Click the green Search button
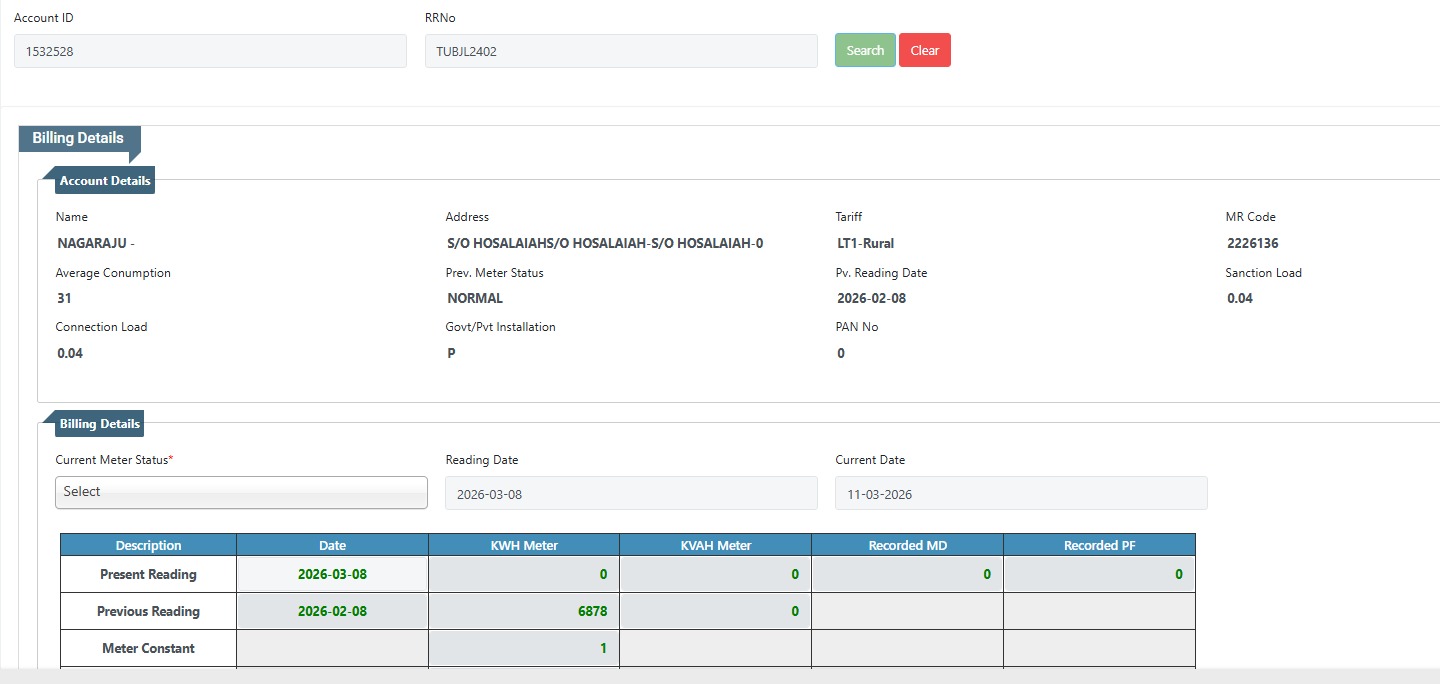Viewport: 1440px width, 684px height. tap(865, 51)
